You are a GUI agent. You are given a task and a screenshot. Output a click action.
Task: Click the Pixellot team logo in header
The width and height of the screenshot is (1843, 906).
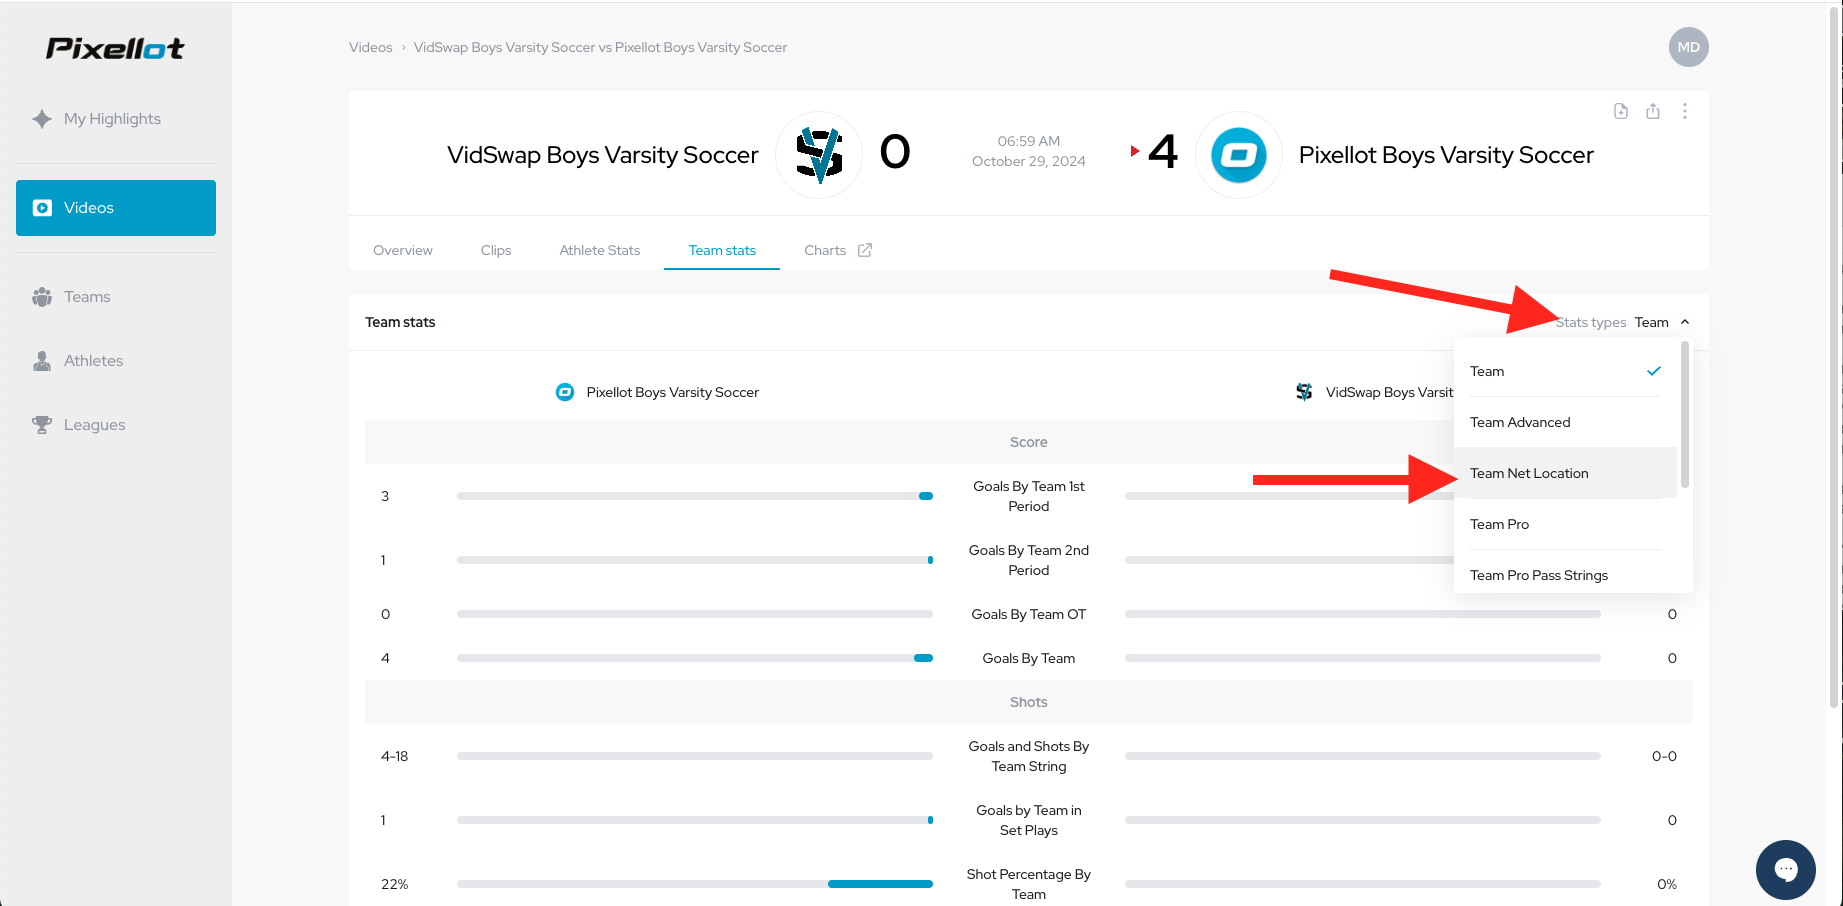1239,155
